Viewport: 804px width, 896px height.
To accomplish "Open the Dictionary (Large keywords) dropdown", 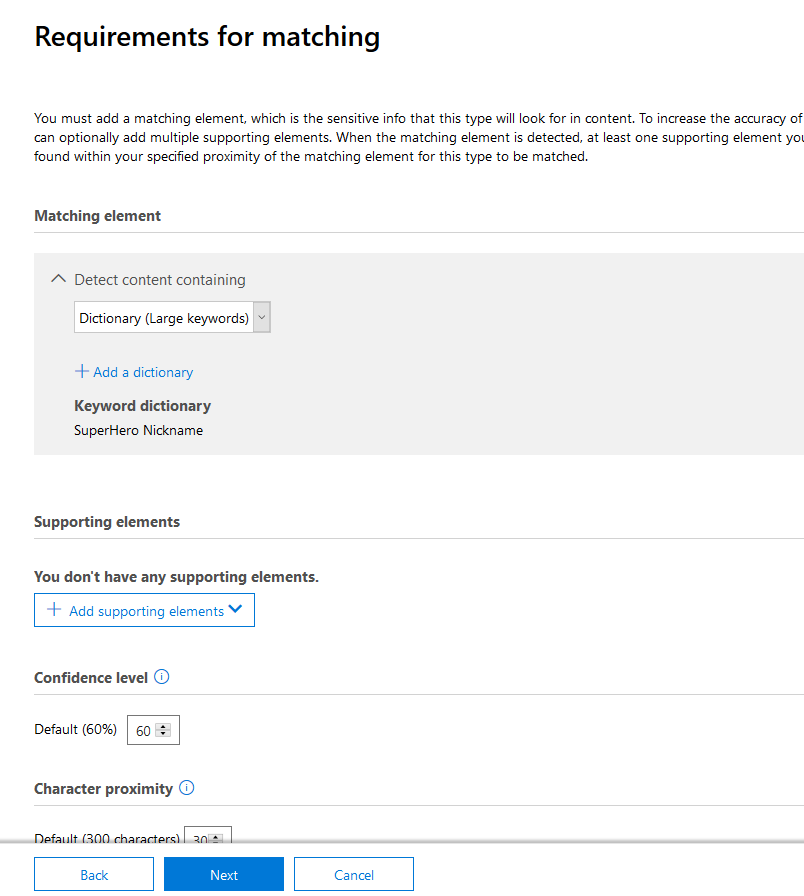I will [172, 318].
